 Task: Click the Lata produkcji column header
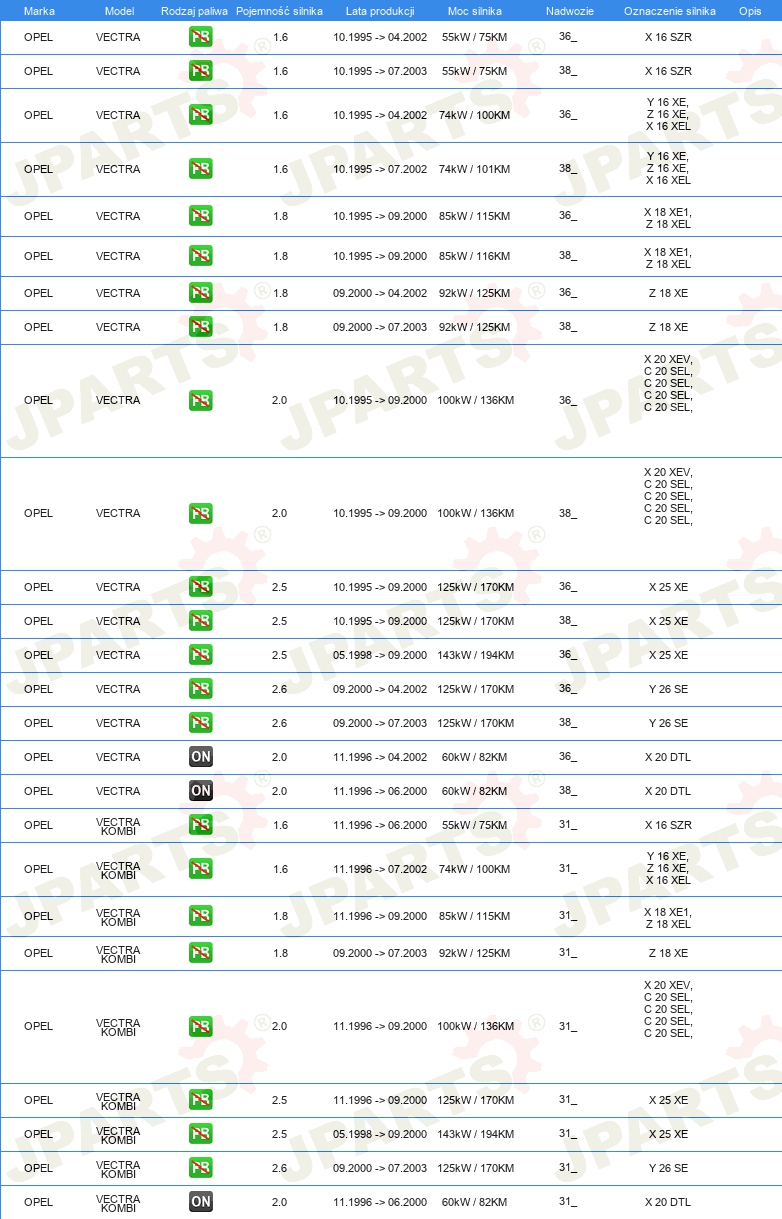[x=380, y=11]
